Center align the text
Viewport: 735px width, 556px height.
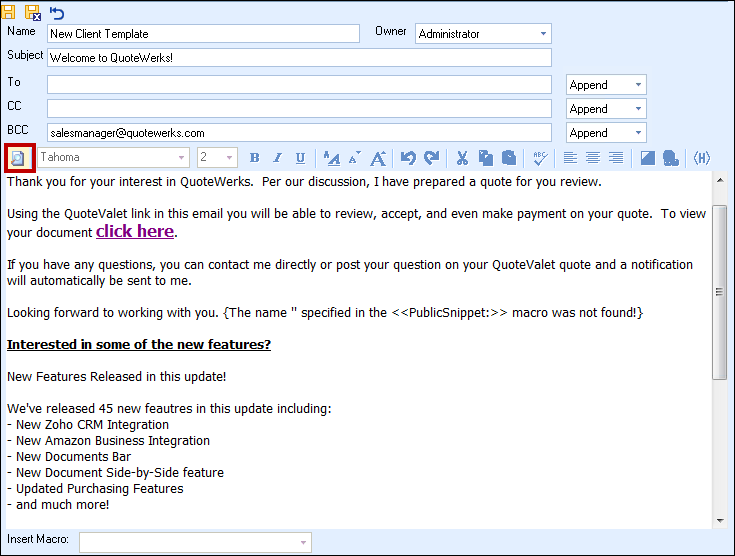click(x=593, y=158)
